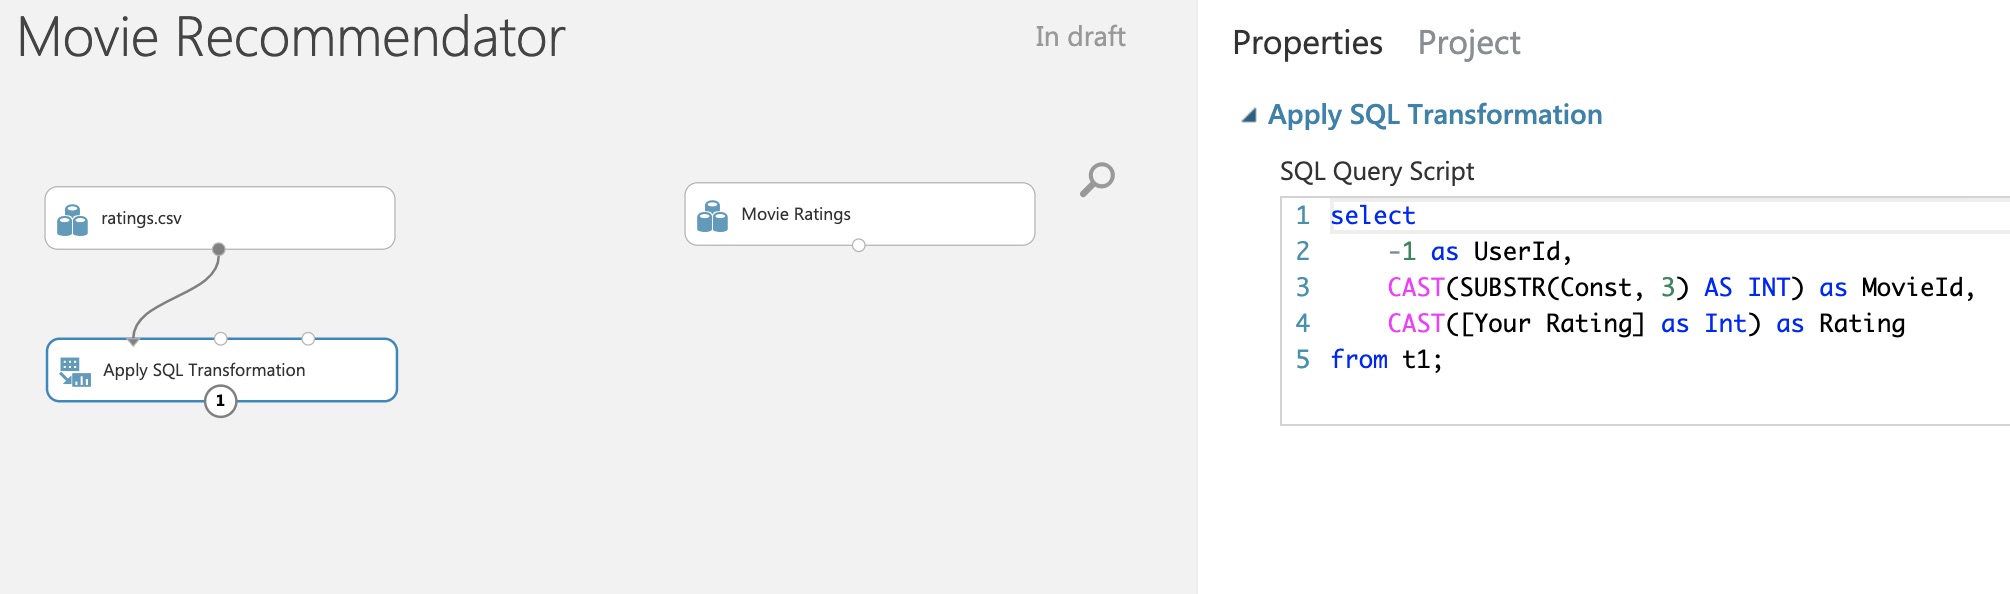Click the 'from t1;' line in SQL editor

(1386, 360)
